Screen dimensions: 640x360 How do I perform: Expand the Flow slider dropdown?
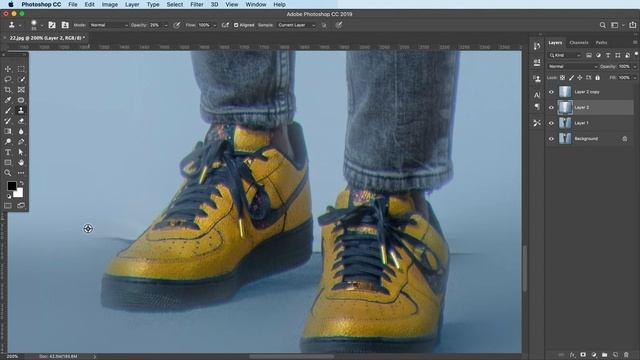click(x=215, y=25)
